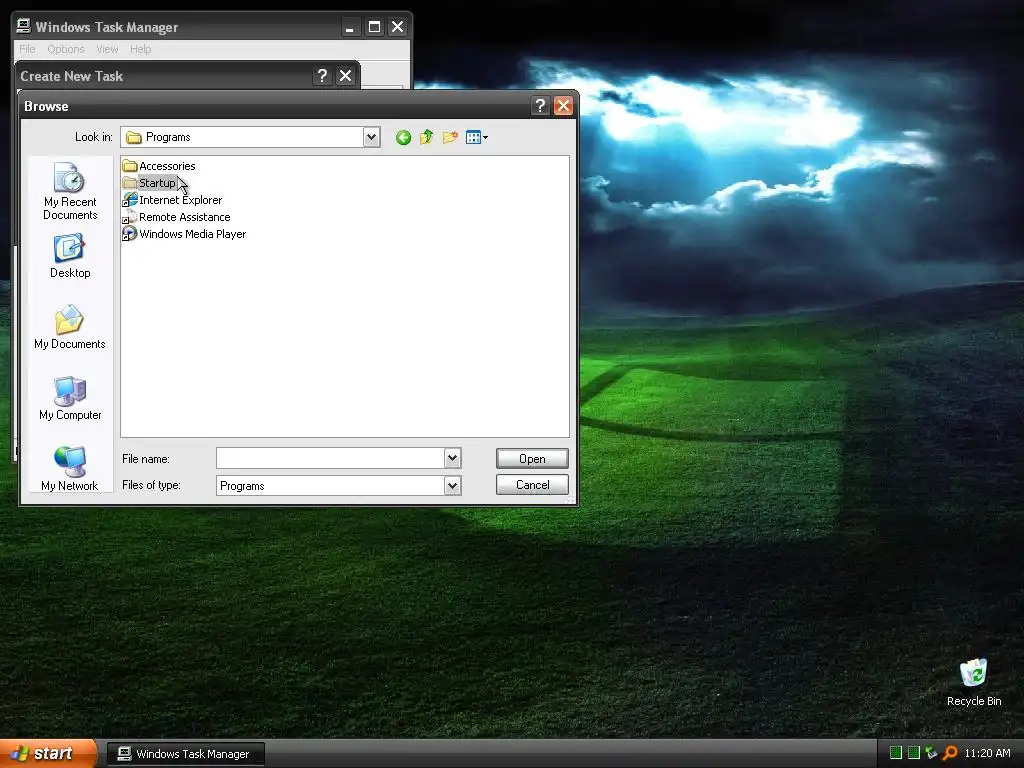Create a new folder in Browse dialog
Image resolution: width=1024 pixels, height=768 pixels.
(x=450, y=137)
